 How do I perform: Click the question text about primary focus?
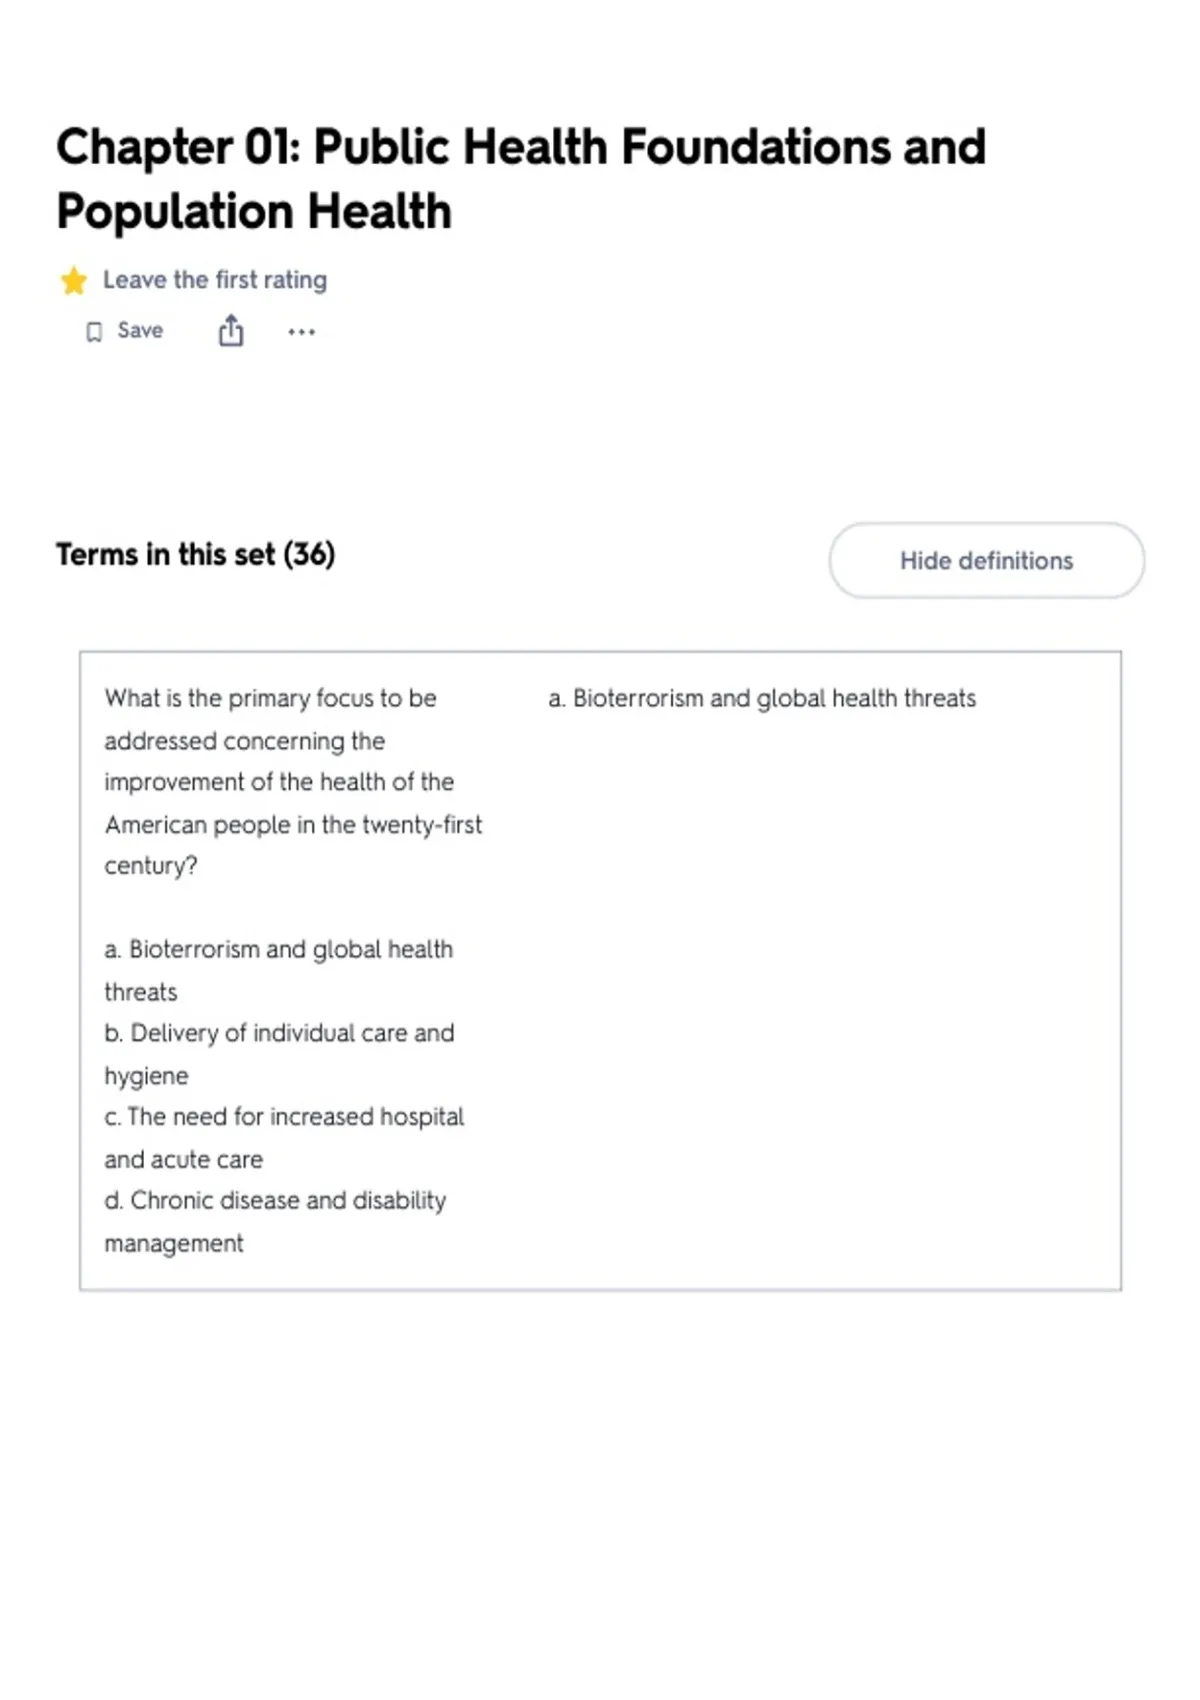click(x=293, y=782)
